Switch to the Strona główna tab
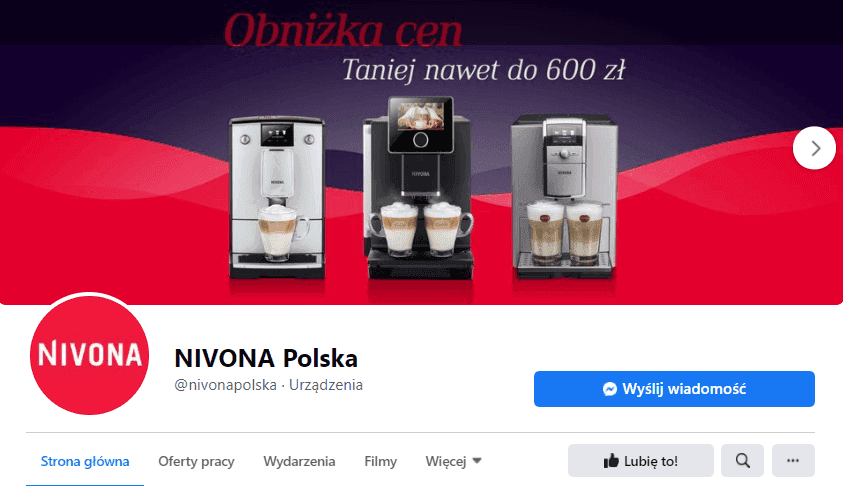This screenshot has height=486, width=843. pos(85,461)
